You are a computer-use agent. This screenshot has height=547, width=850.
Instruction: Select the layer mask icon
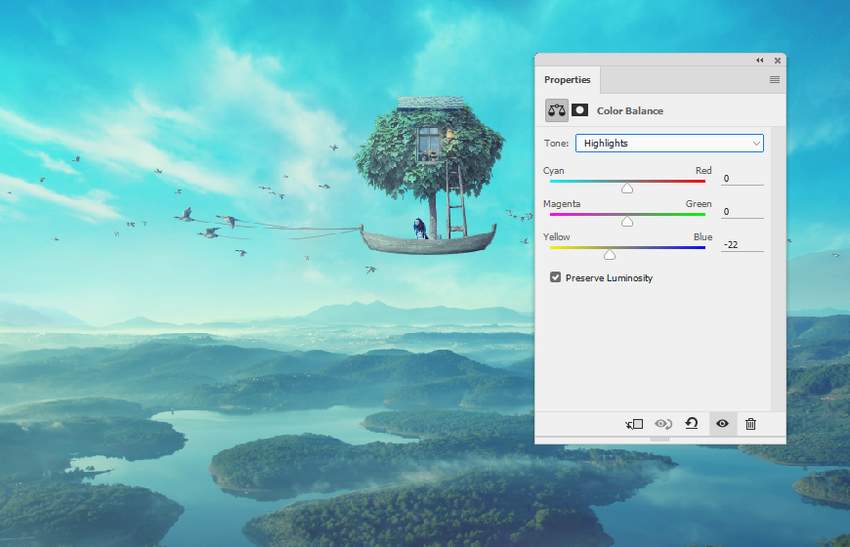[x=579, y=111]
